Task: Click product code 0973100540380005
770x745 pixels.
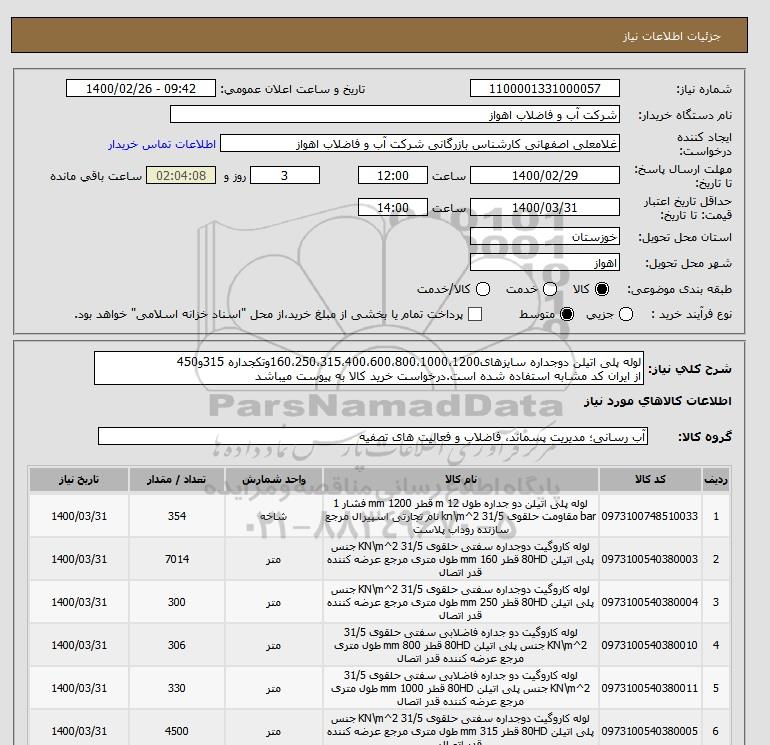Action: 650,731
